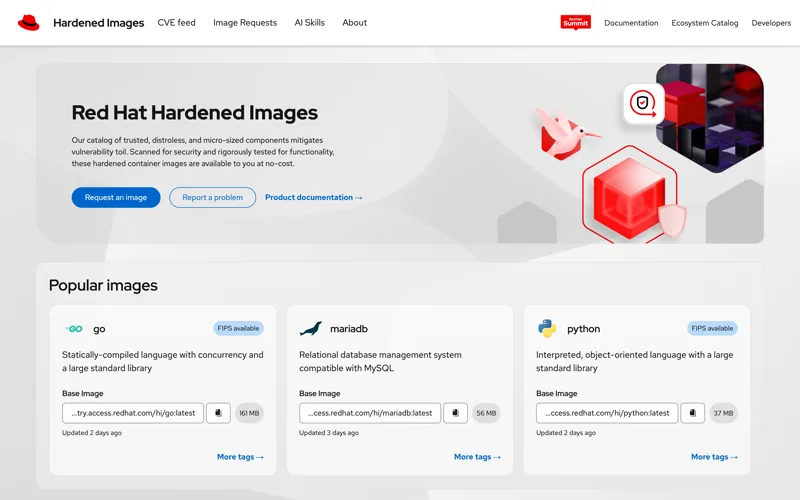This screenshot has width=800, height=500.
Task: Click the mariadb card title
Action: click(x=349, y=329)
